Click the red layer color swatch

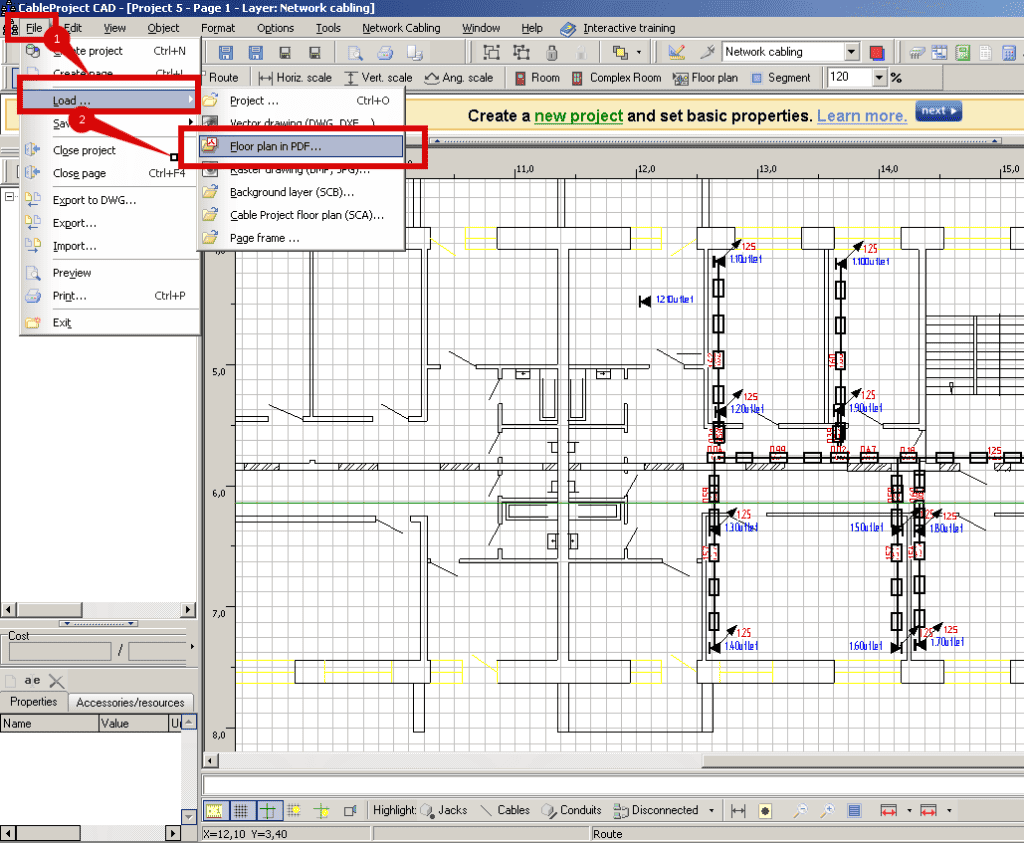(x=877, y=52)
